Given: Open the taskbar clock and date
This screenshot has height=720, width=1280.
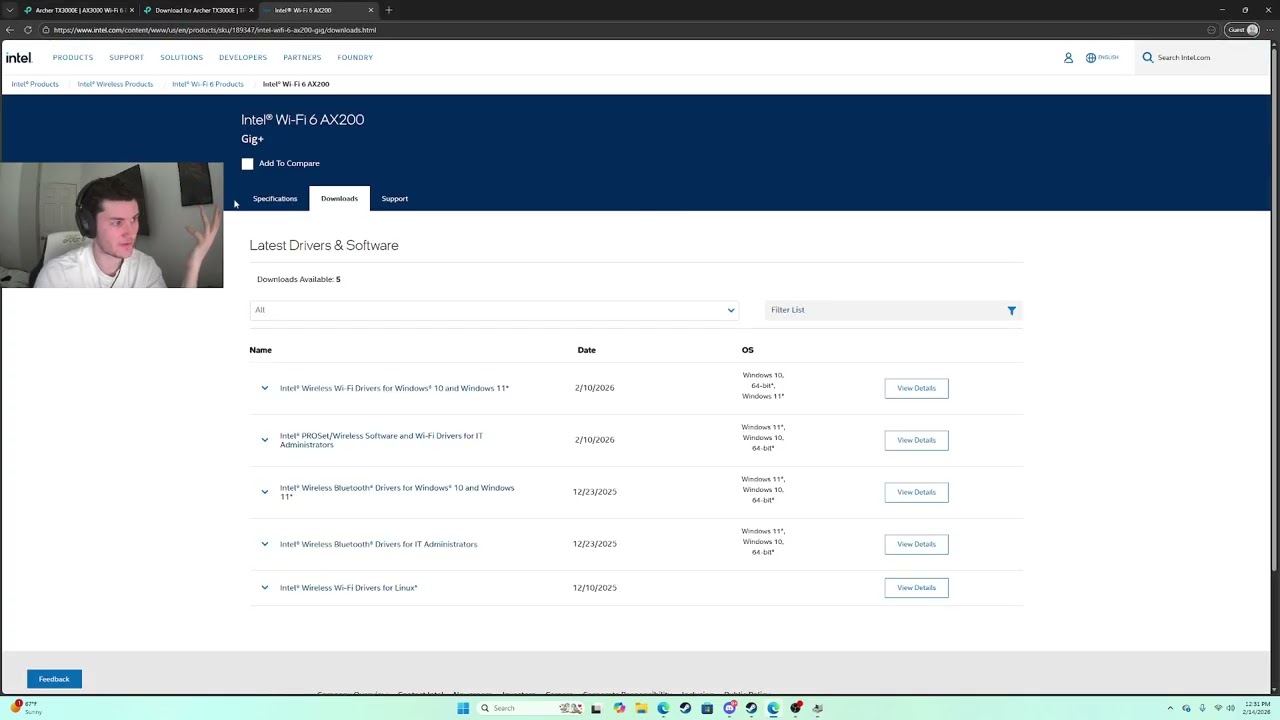Looking at the screenshot, I should pos(1258,708).
